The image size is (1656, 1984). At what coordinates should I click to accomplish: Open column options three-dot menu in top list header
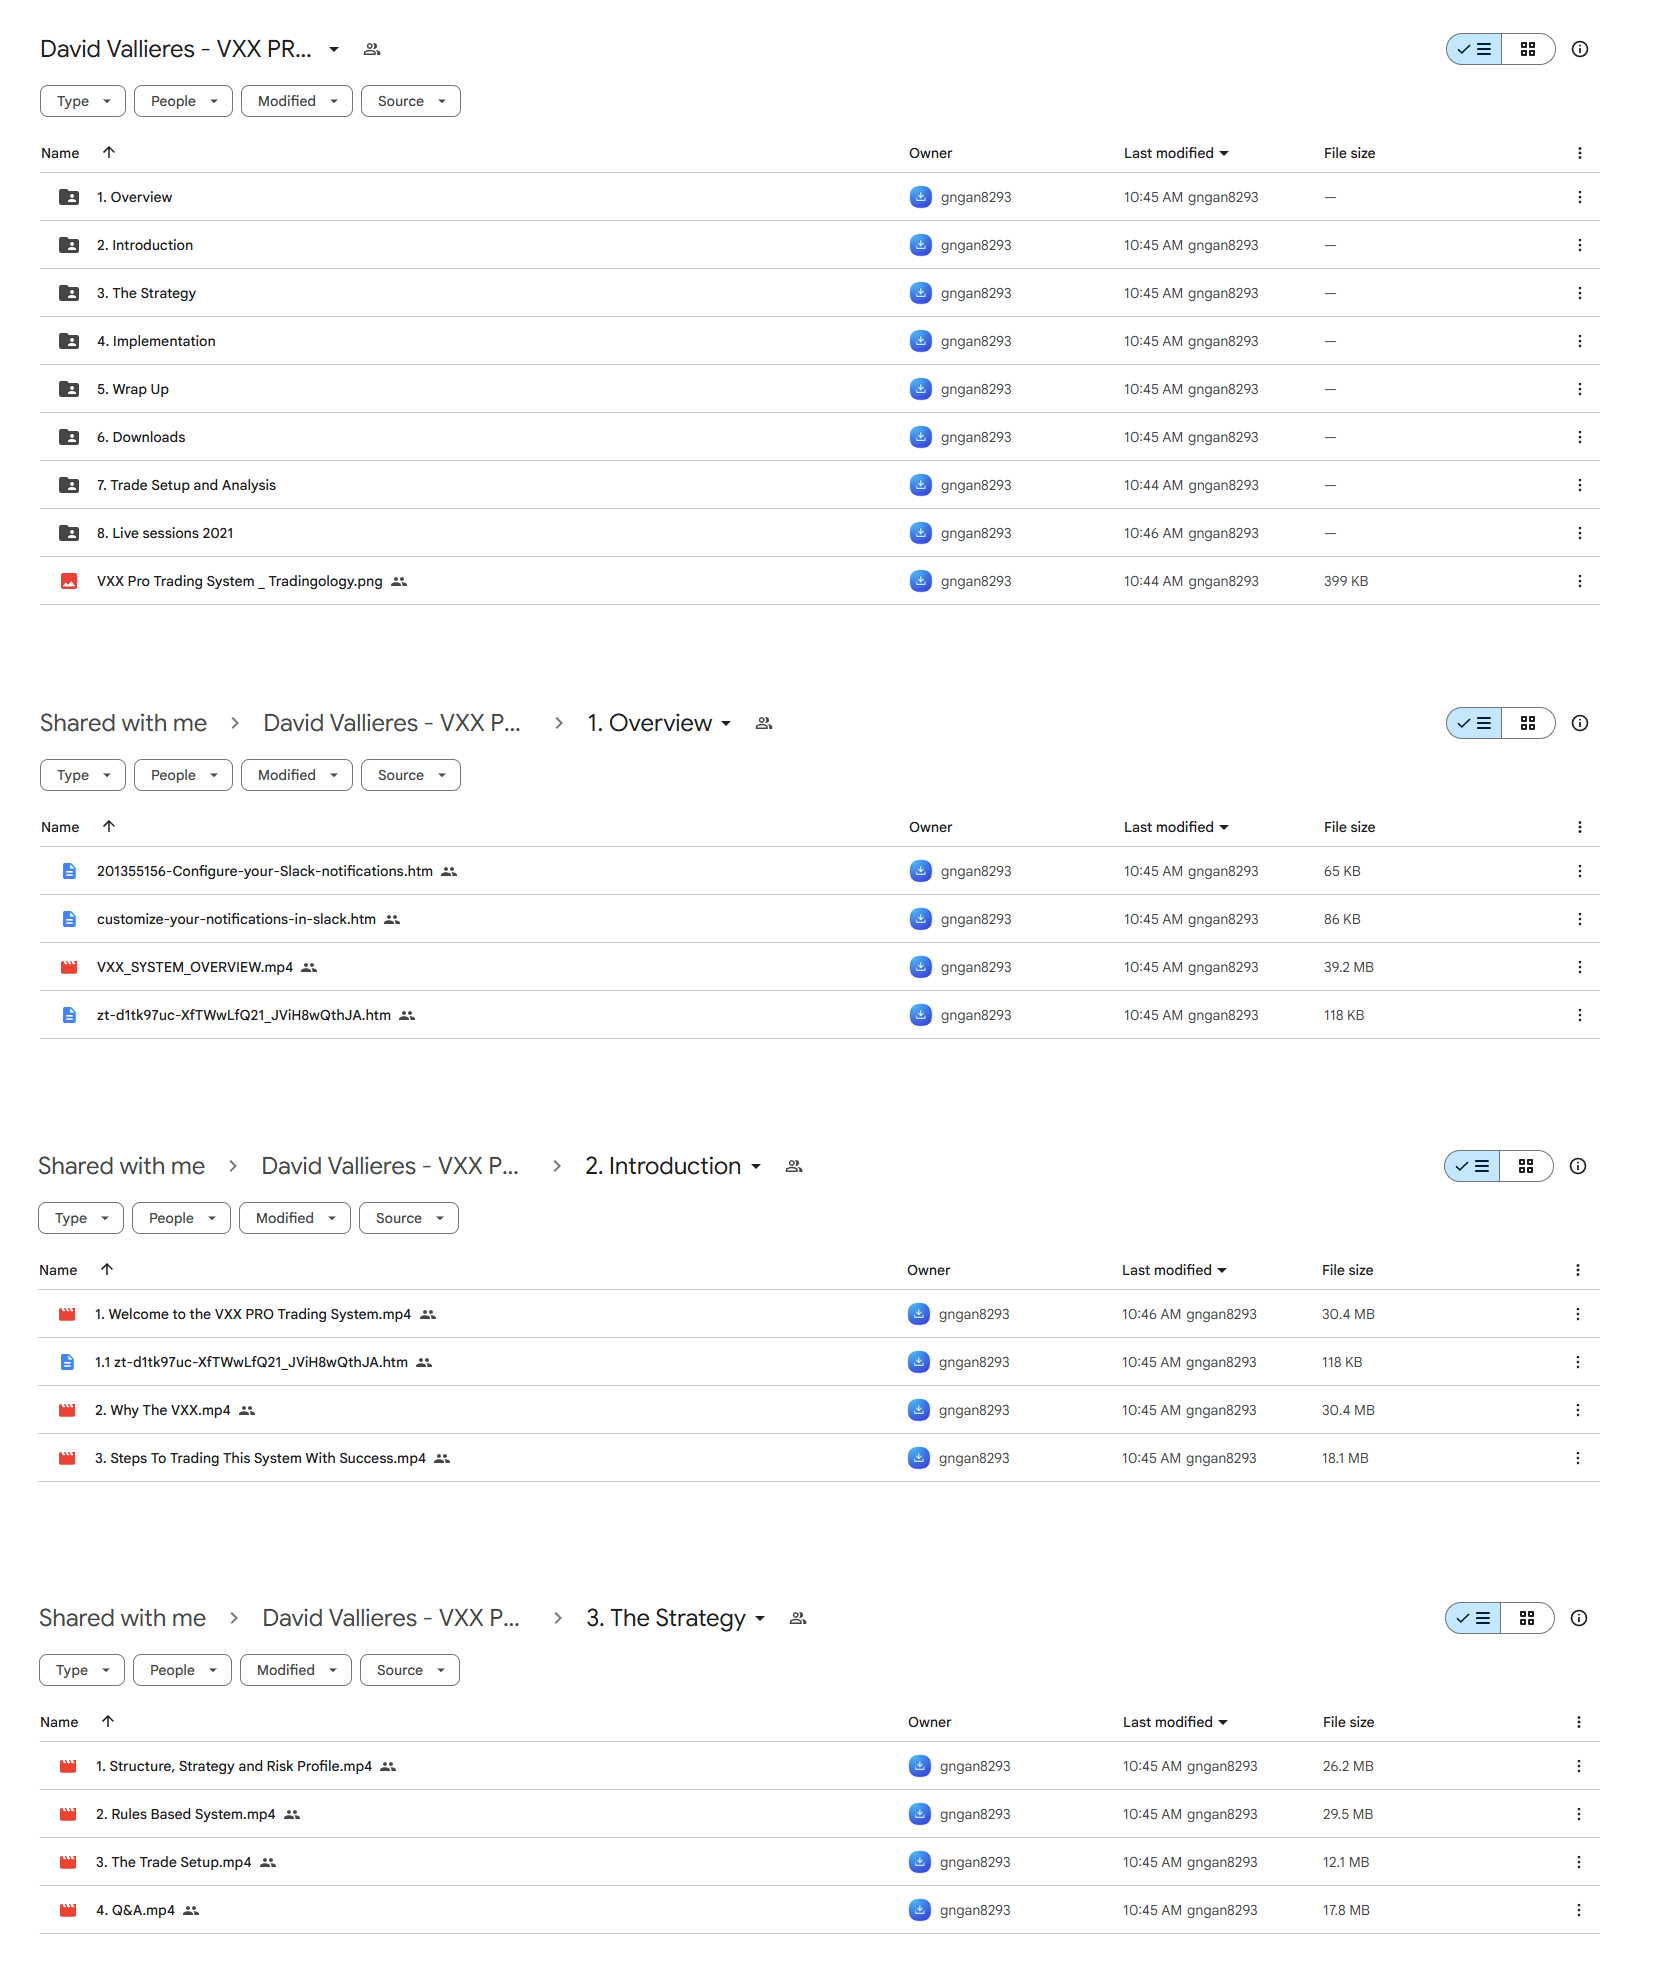pos(1580,153)
